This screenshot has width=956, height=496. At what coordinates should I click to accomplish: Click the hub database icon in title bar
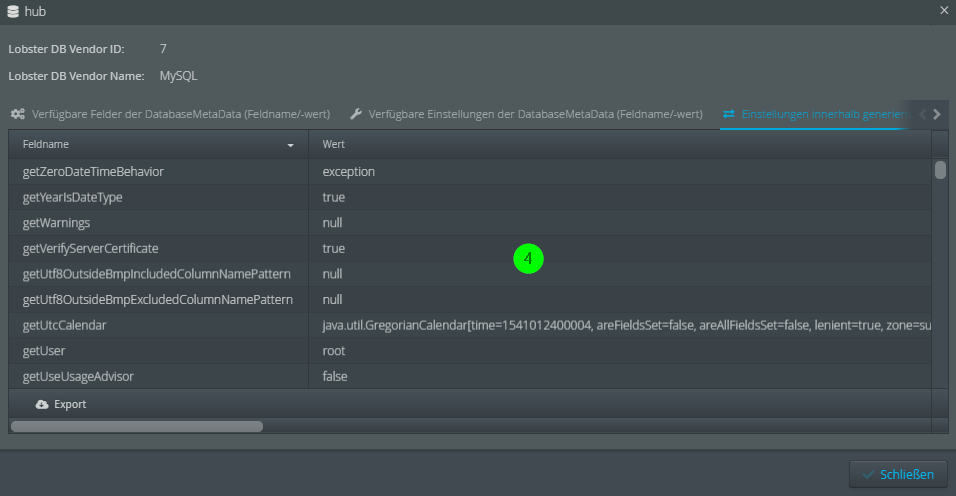(12, 11)
